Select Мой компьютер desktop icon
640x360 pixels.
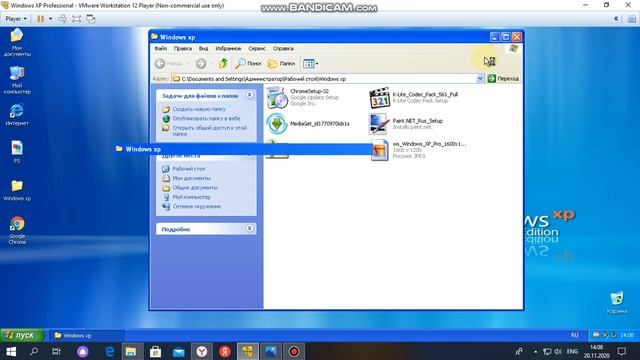click(x=17, y=80)
